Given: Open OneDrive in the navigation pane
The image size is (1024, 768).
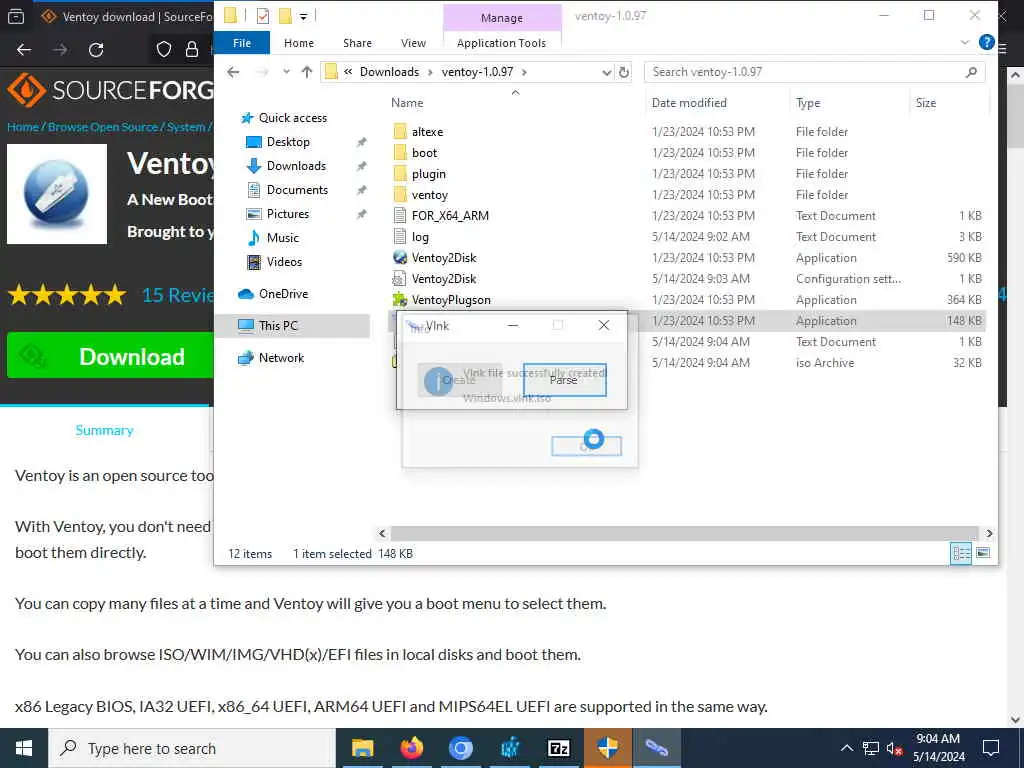Looking at the screenshot, I should [x=283, y=294].
